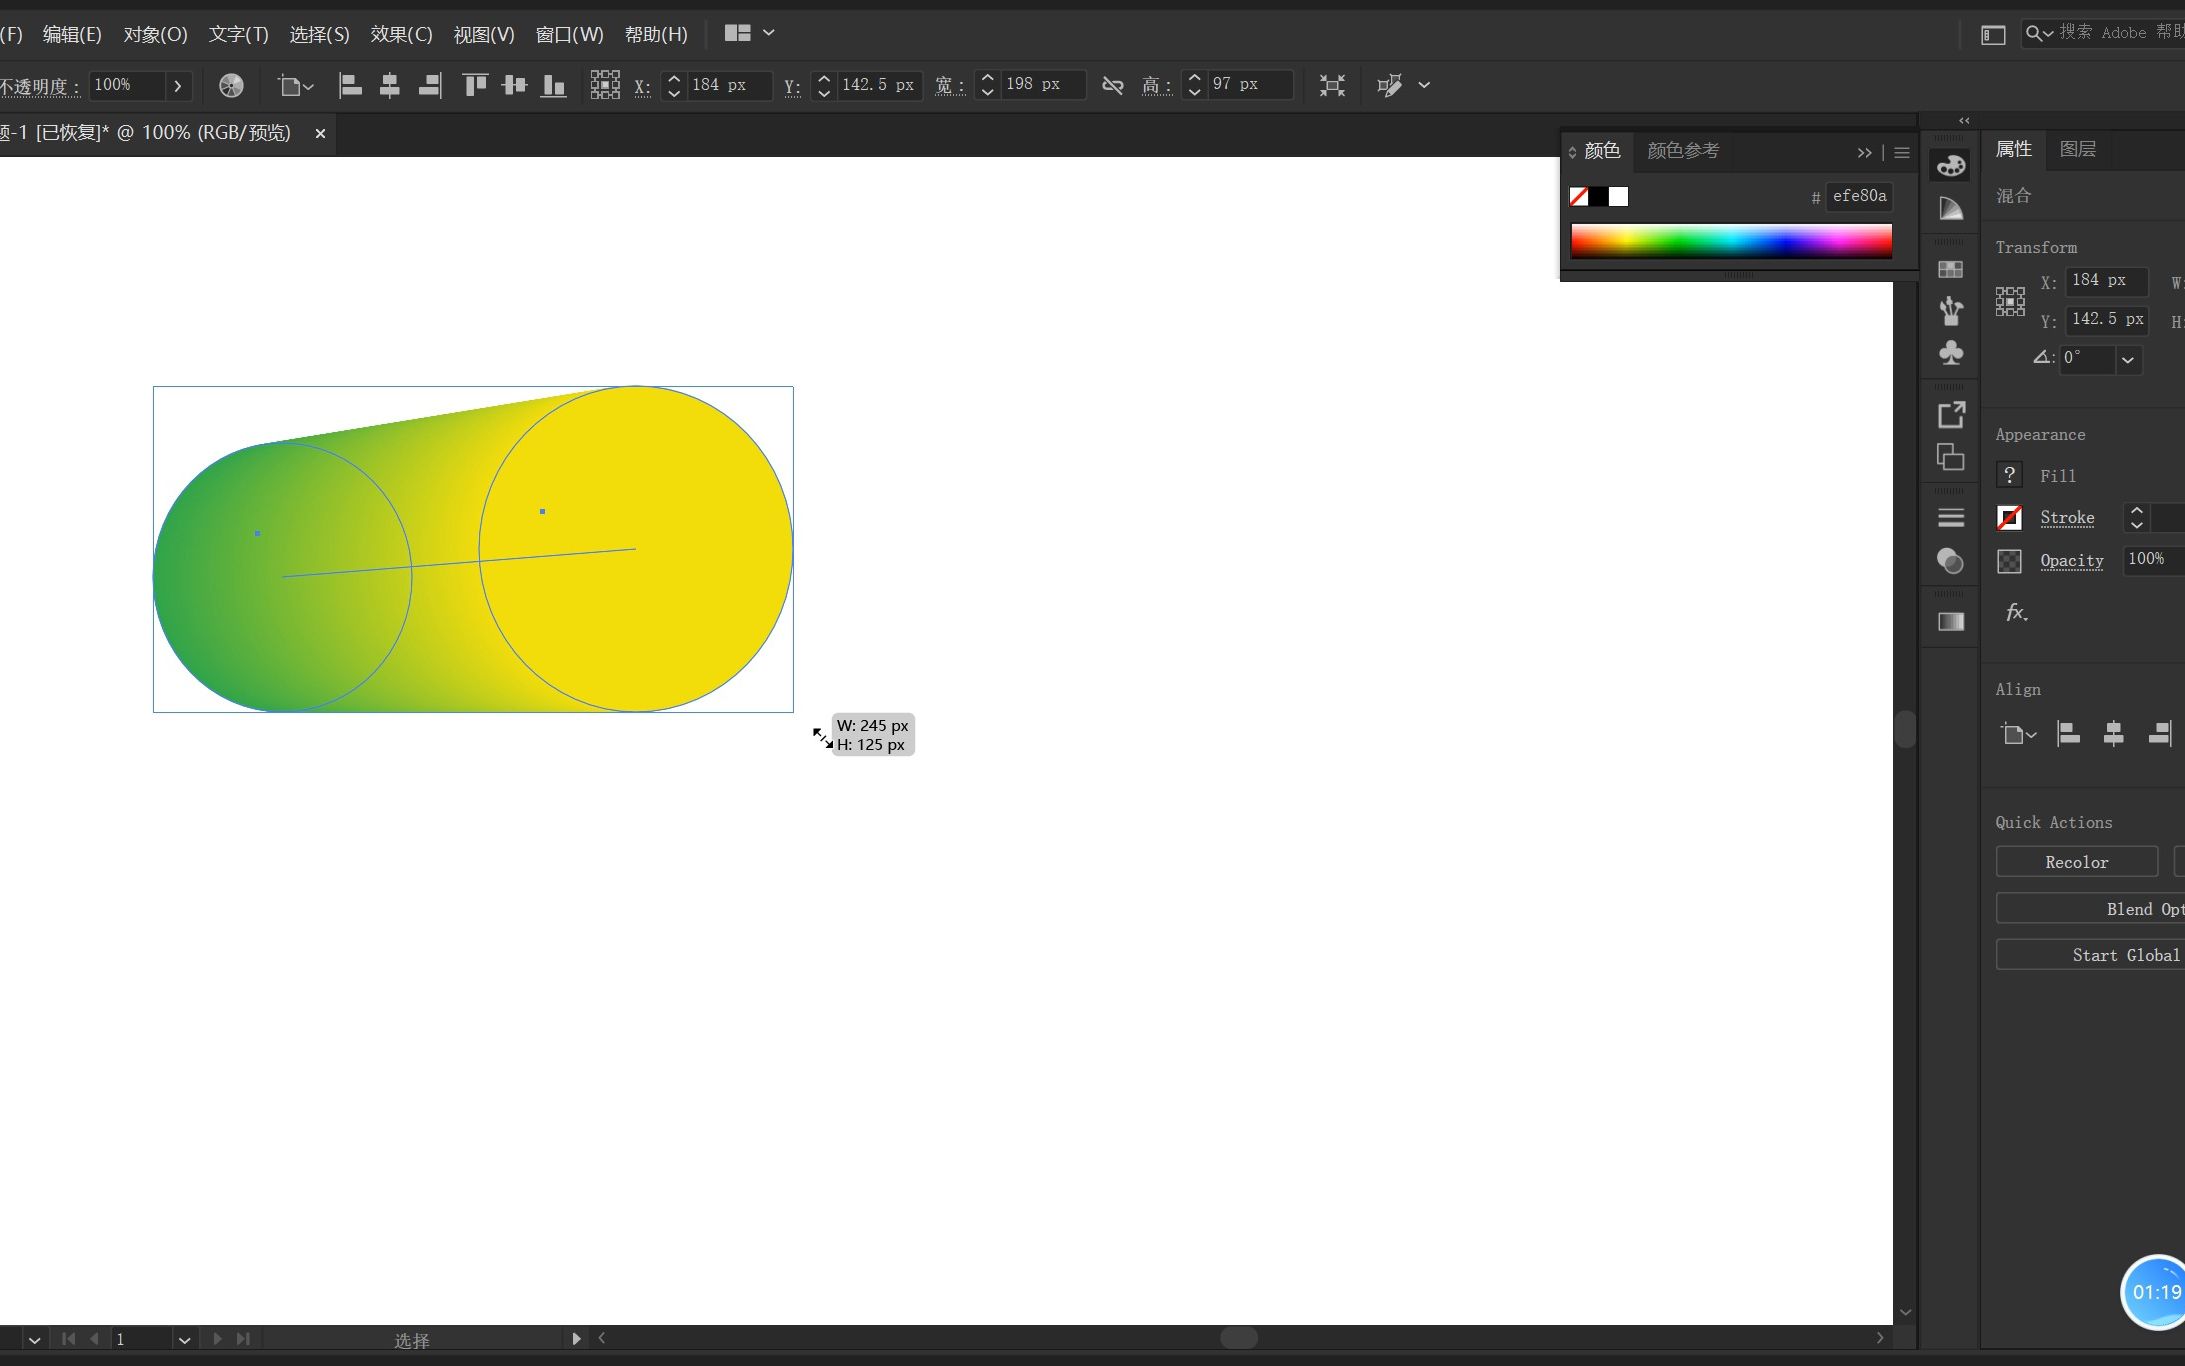Switch to the 图层 tab

pyautogui.click(x=2077, y=149)
